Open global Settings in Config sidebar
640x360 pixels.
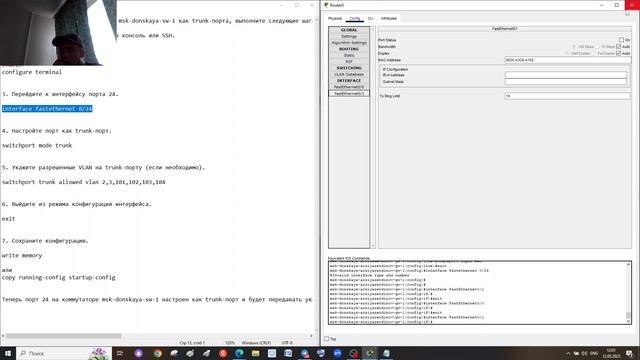coord(349,36)
